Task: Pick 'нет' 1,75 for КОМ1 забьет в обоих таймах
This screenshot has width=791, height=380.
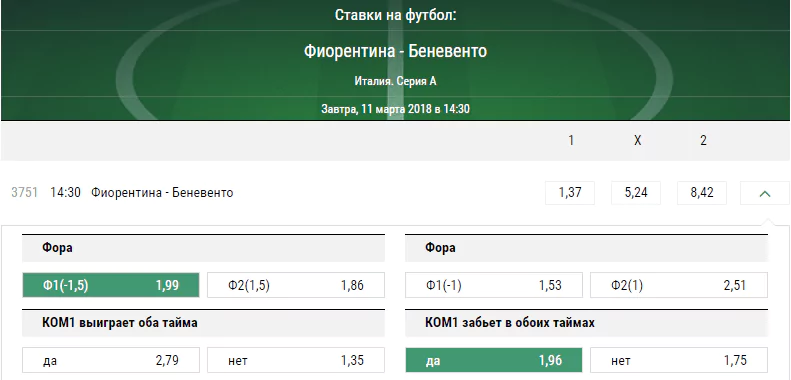Action: coord(679,360)
